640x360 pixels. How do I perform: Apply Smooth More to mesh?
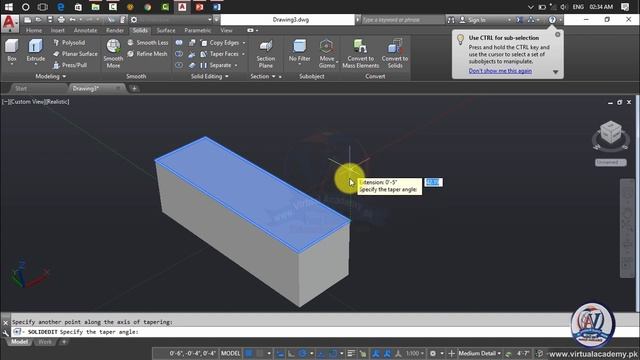tap(113, 53)
